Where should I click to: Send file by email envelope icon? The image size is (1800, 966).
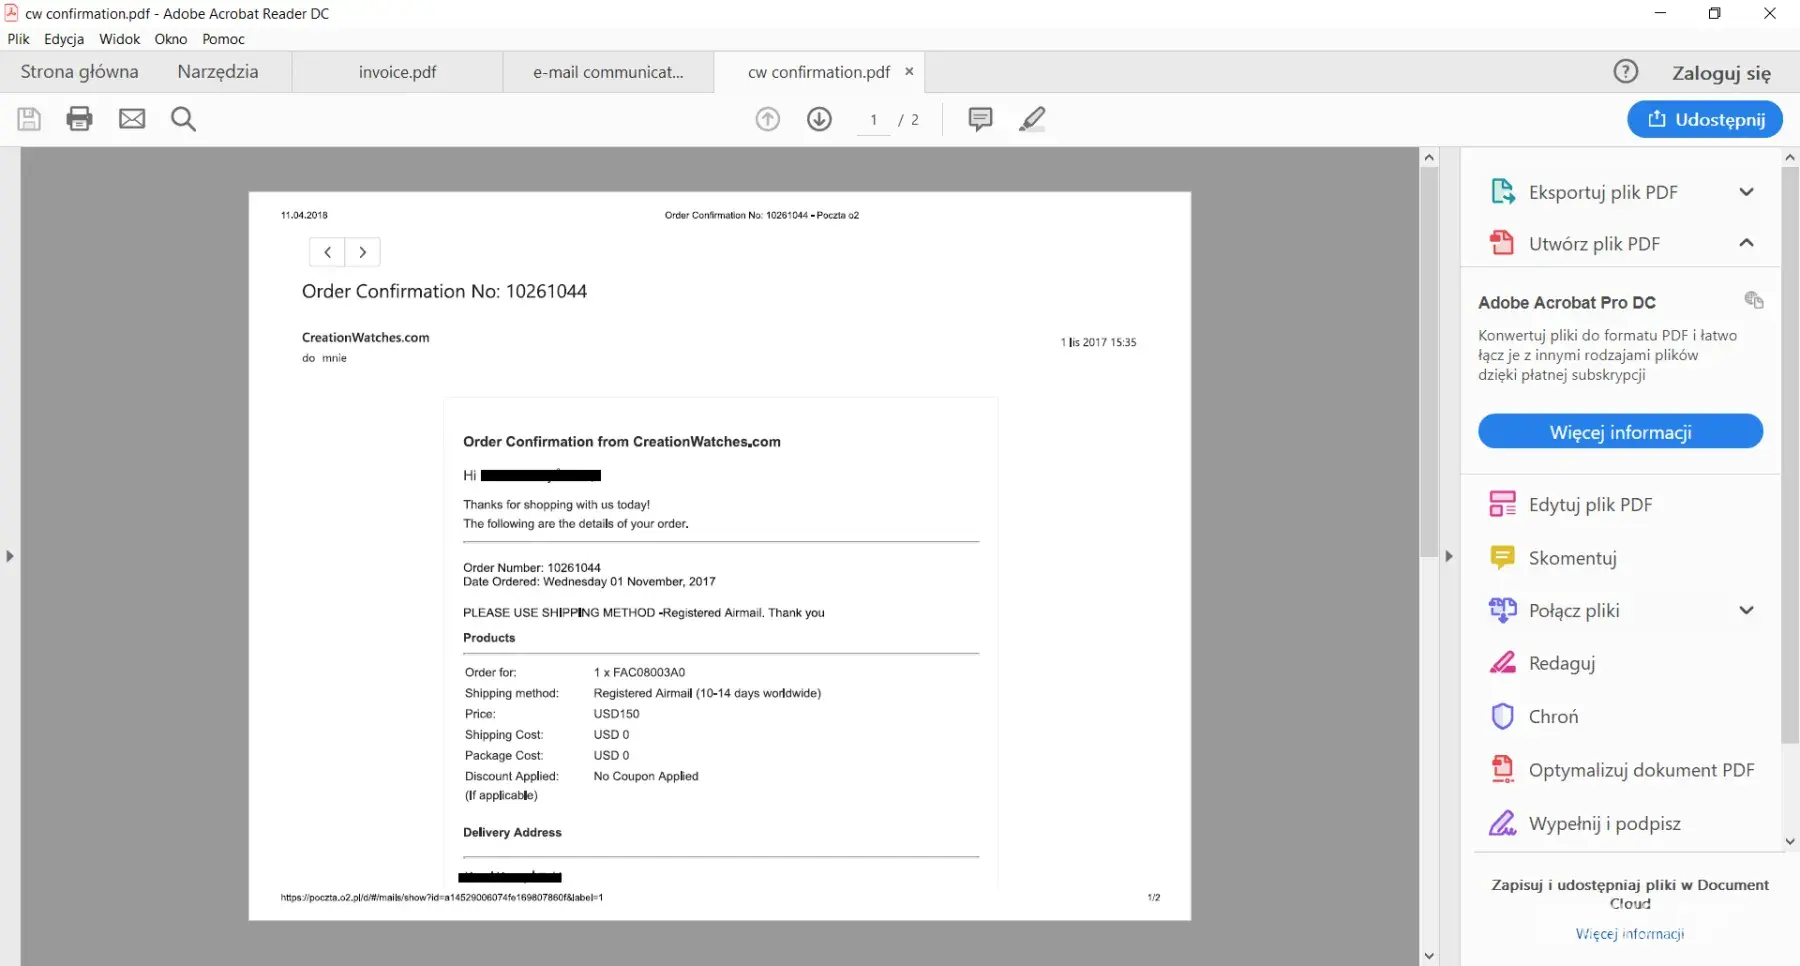(132, 119)
